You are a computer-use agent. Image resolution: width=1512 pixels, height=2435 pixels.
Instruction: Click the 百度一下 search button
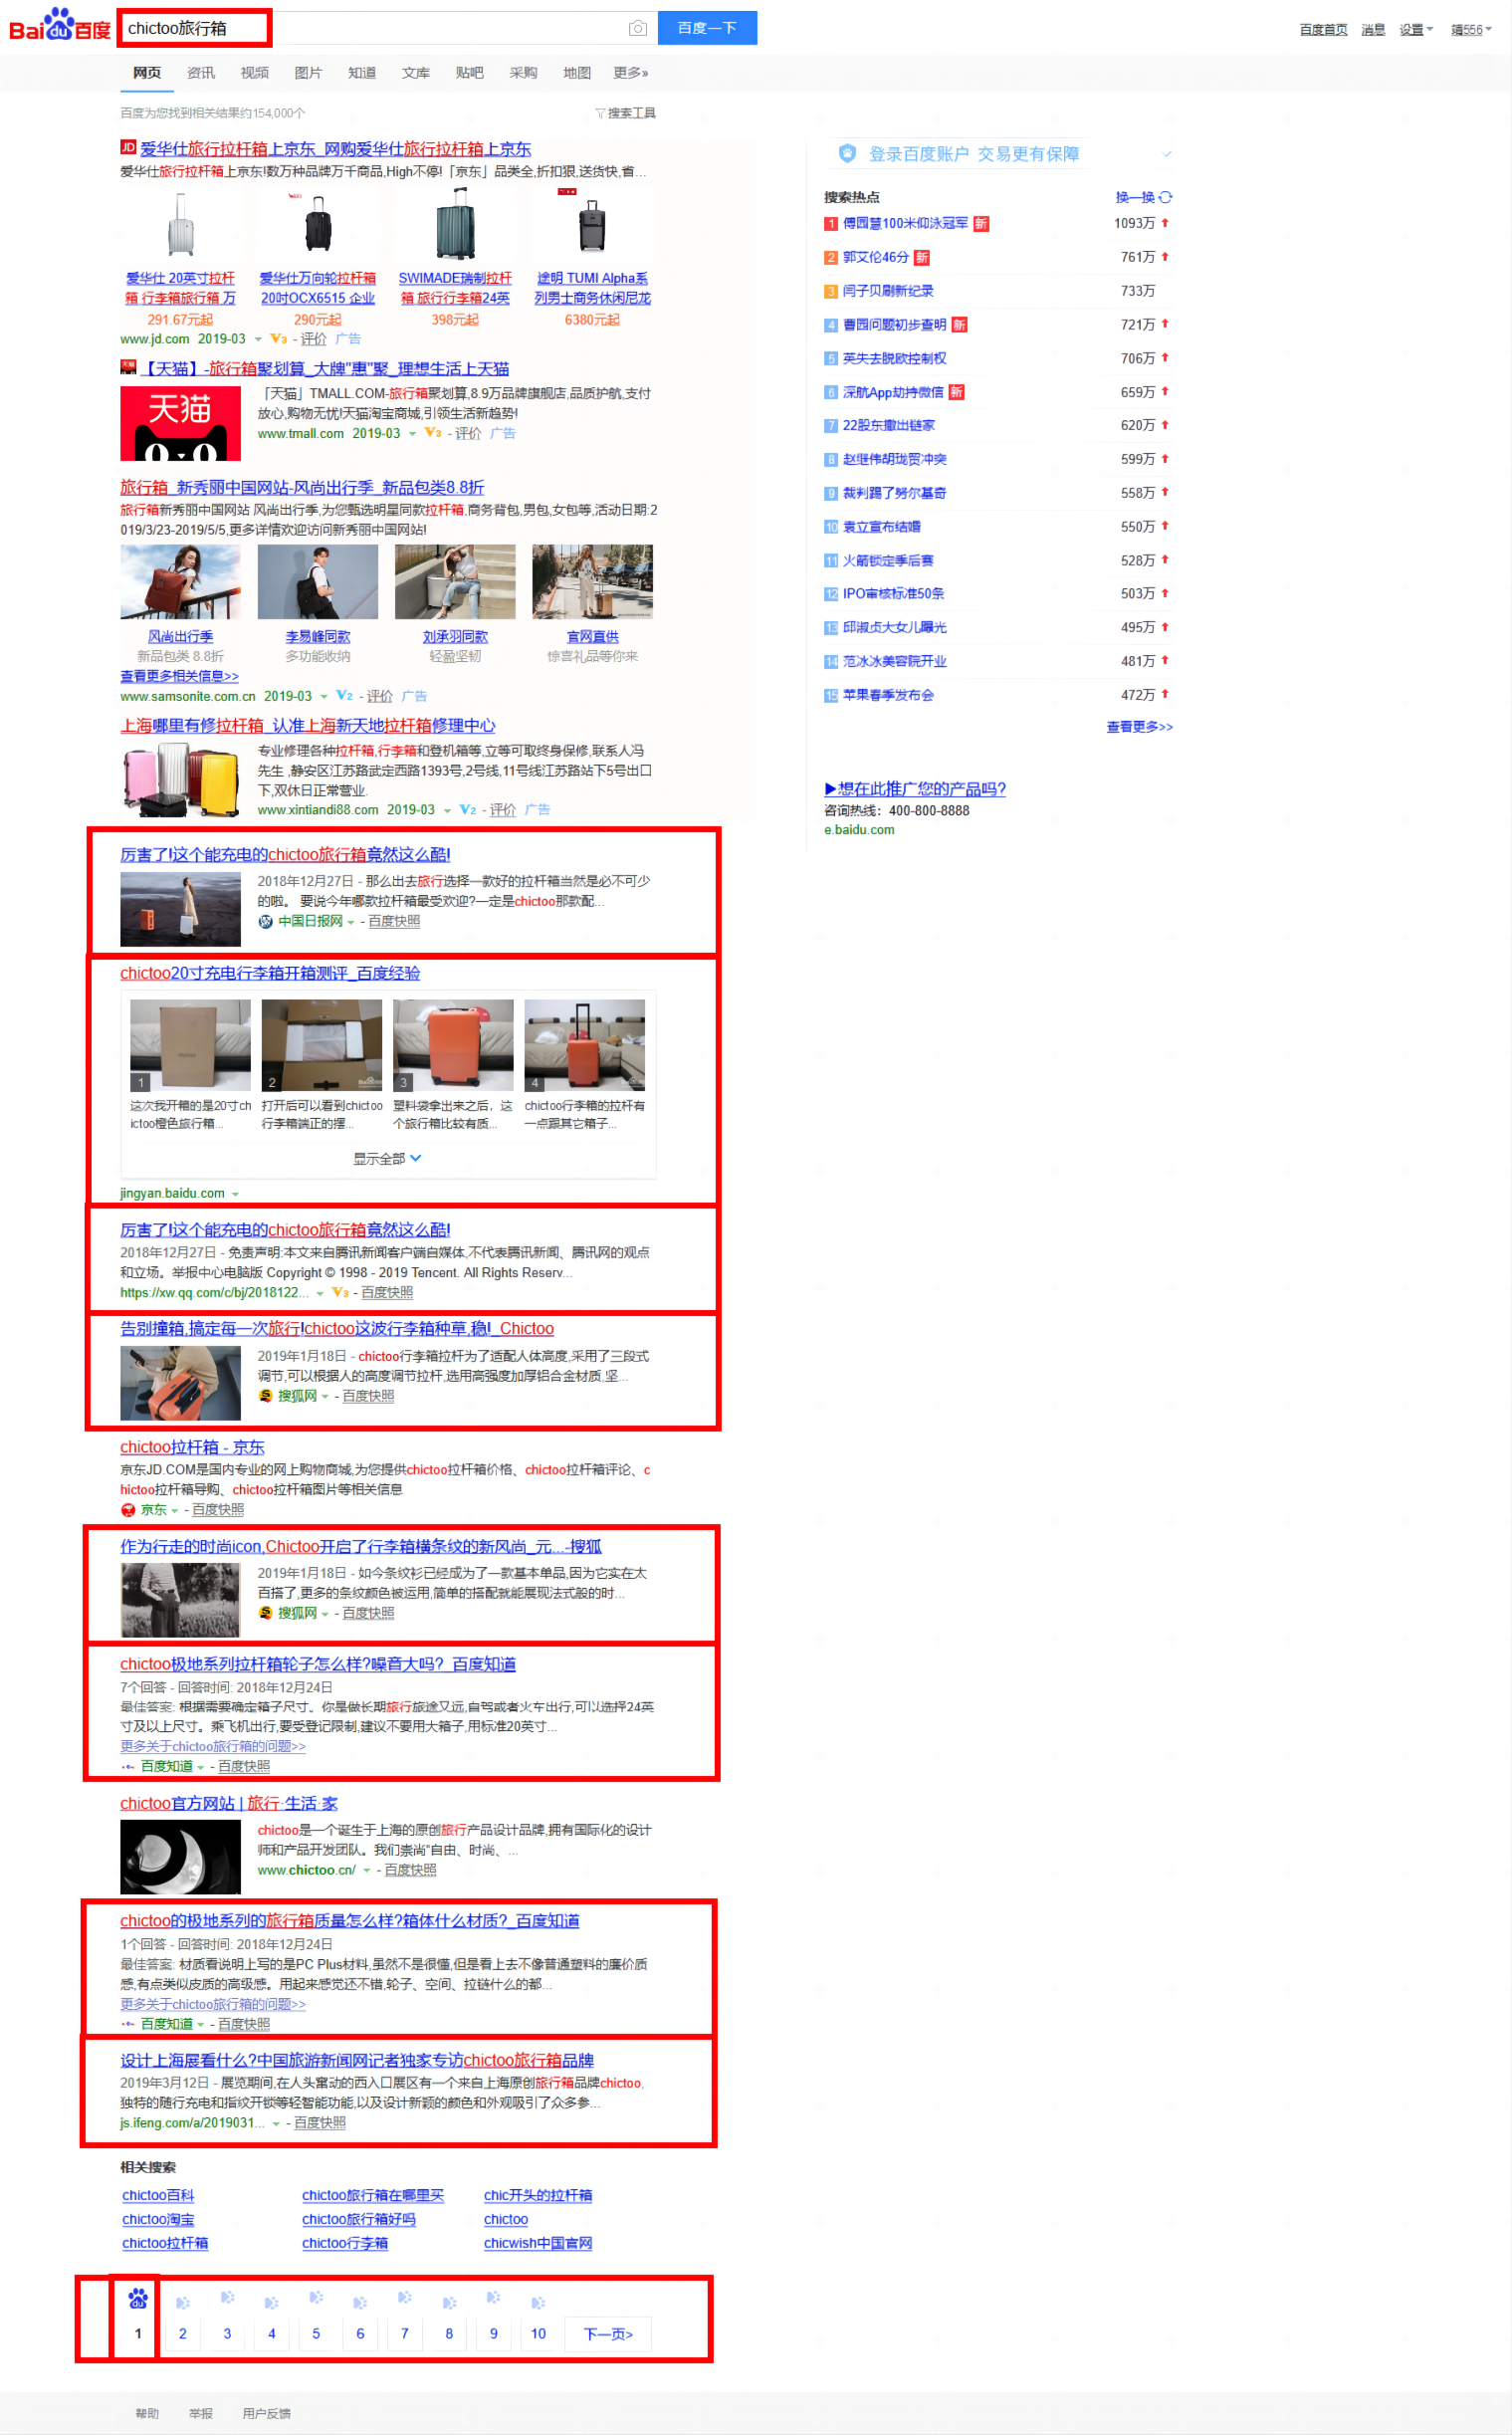[x=707, y=28]
